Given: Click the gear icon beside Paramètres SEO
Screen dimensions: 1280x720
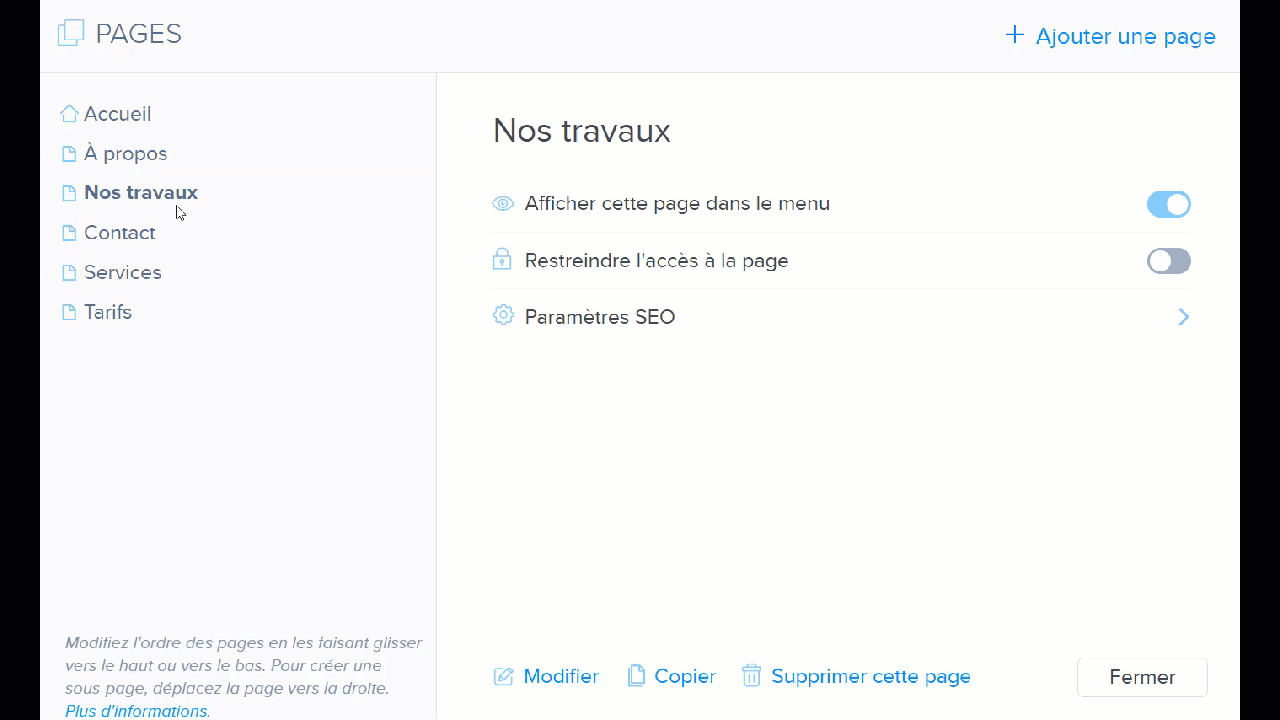Looking at the screenshot, I should tap(503, 316).
